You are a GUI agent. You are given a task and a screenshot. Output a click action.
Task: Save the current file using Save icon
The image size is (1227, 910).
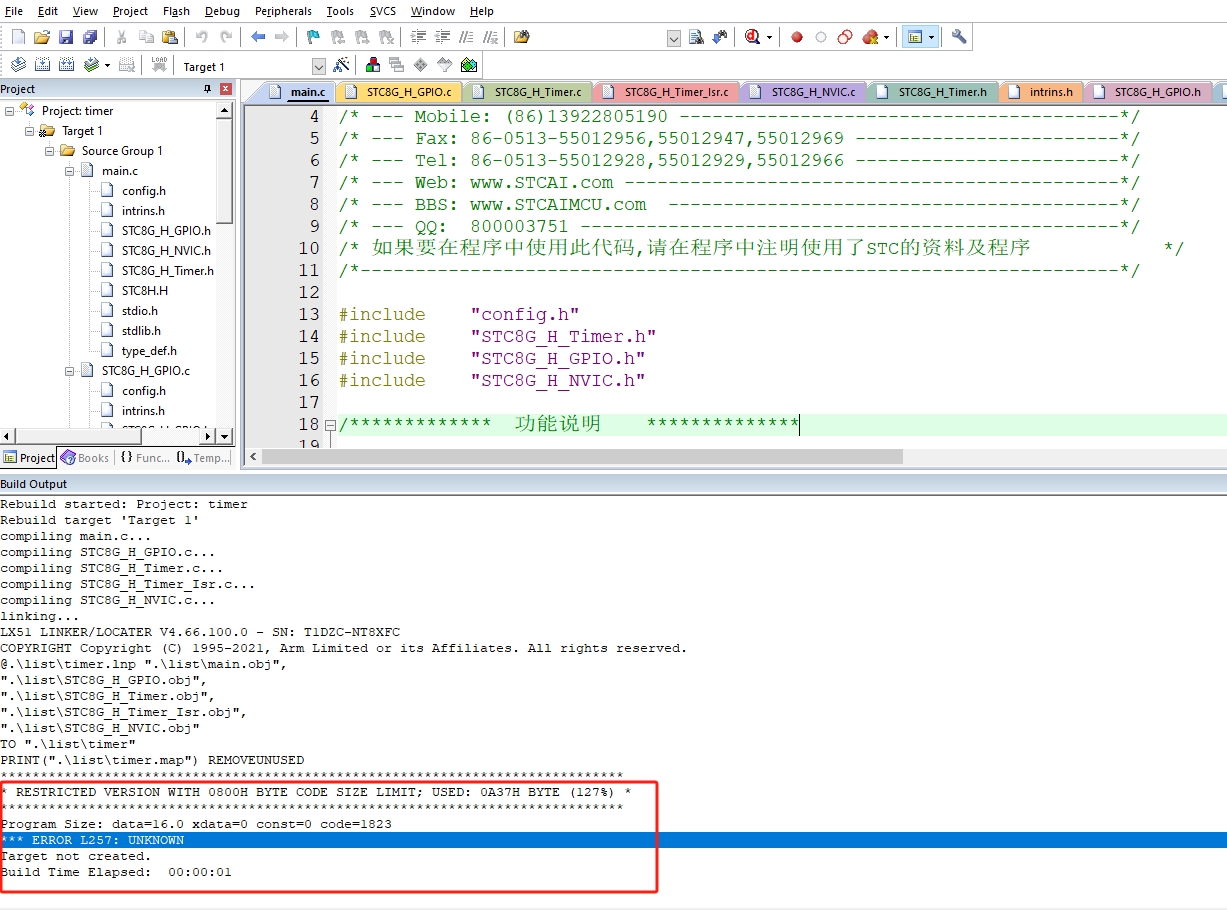coord(66,37)
